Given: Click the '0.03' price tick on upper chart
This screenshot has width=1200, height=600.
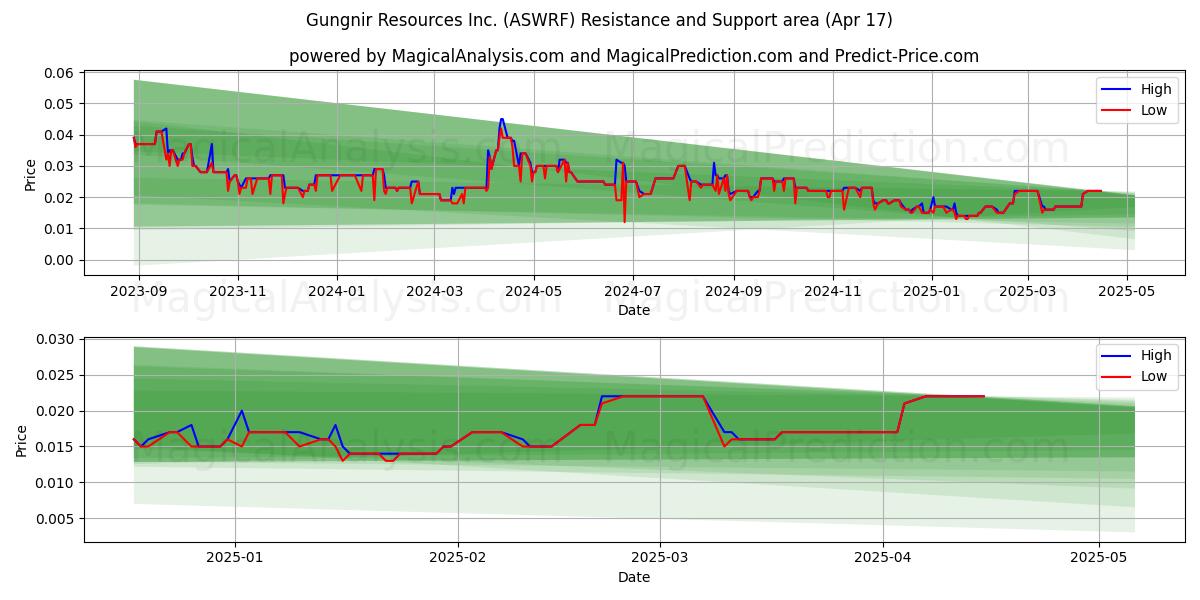Looking at the screenshot, I should [x=60, y=166].
